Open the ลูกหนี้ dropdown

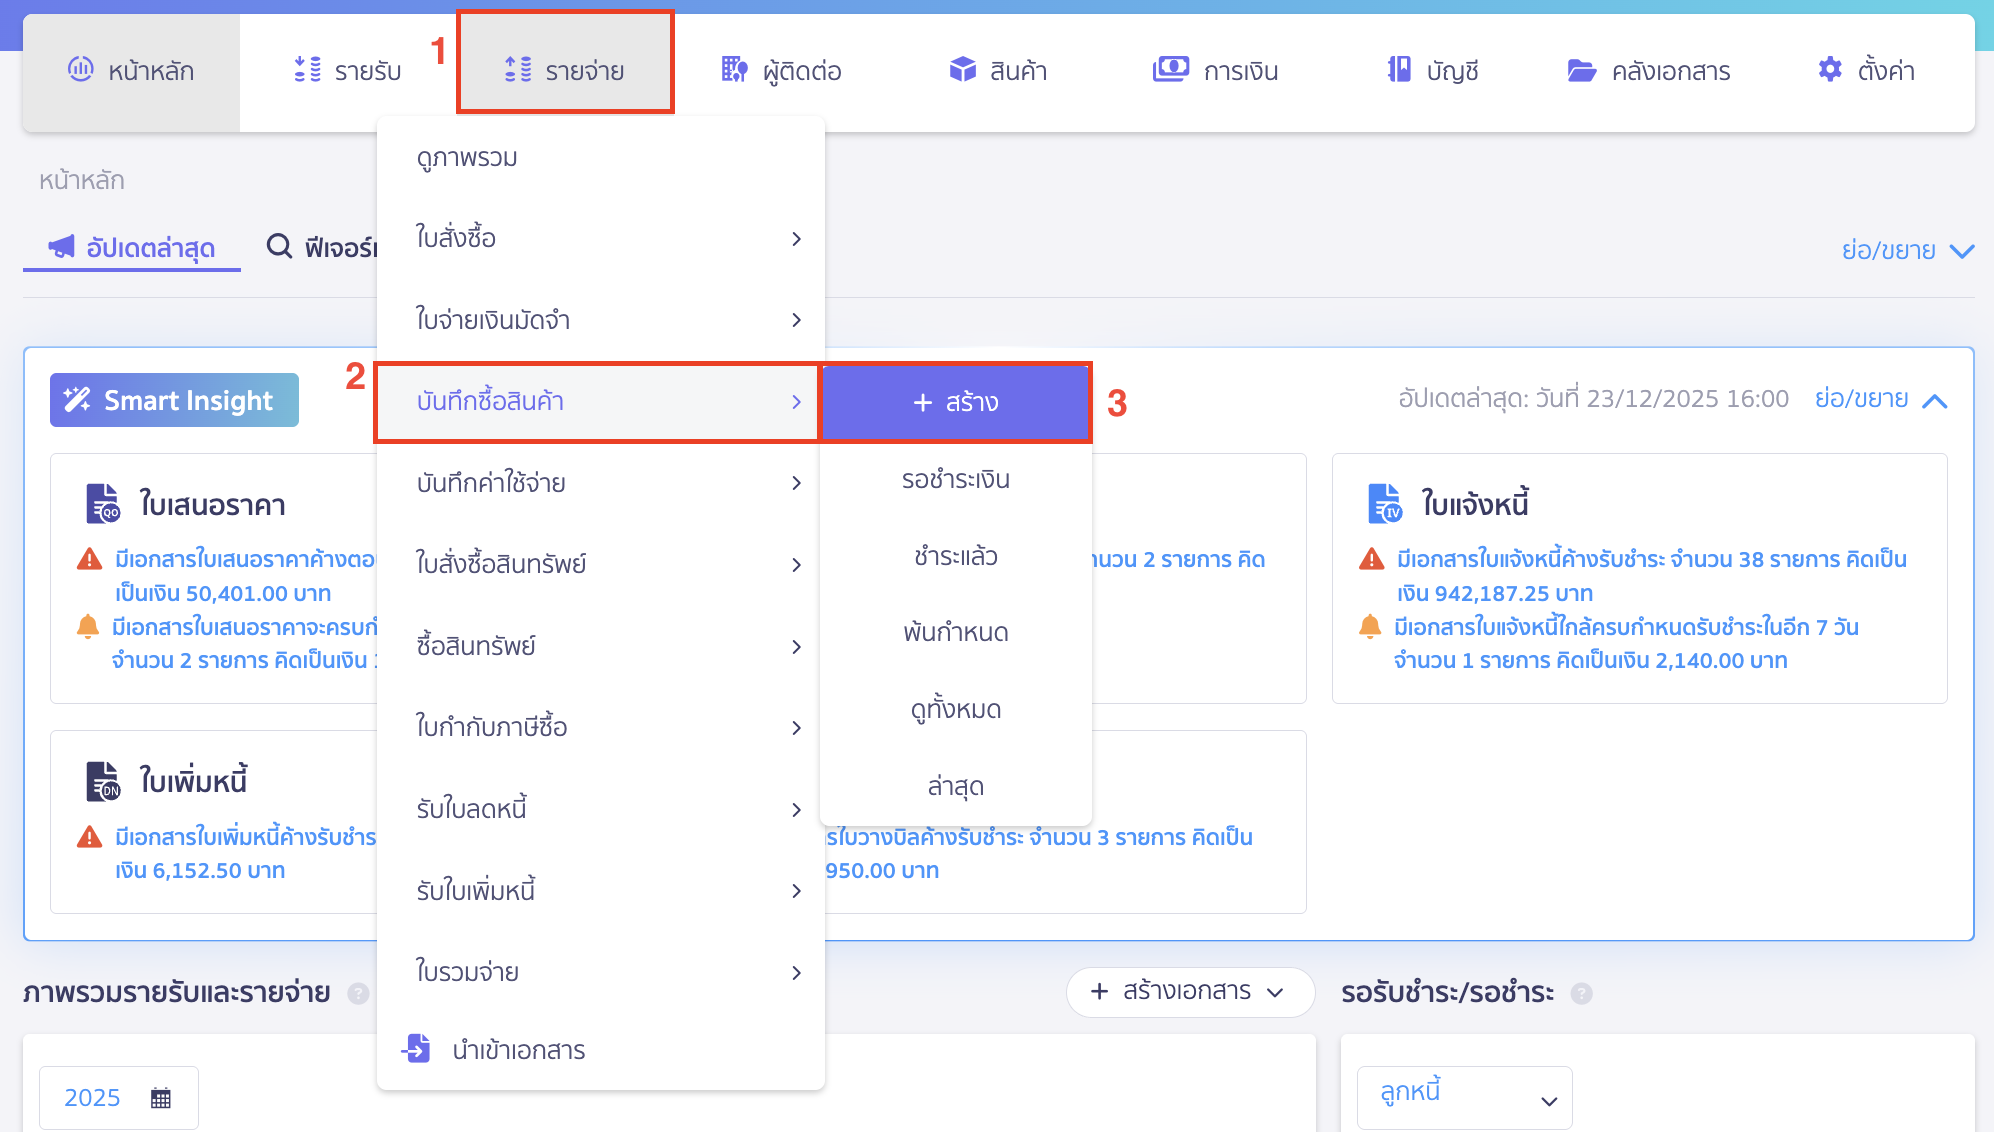coord(1464,1096)
